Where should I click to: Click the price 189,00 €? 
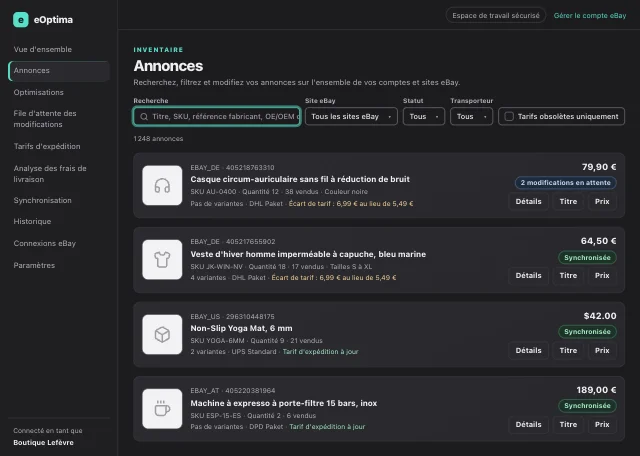pyautogui.click(x=596, y=390)
